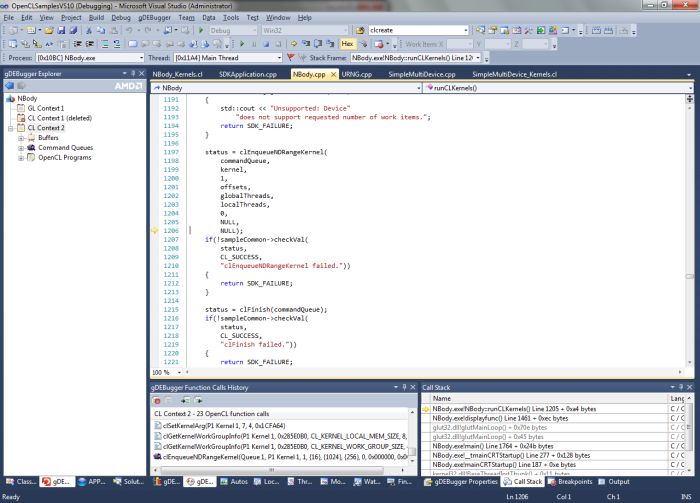Click the blue back arrow in gDEBugger Explorer
Screen dimensions: 700x503
point(9,86)
